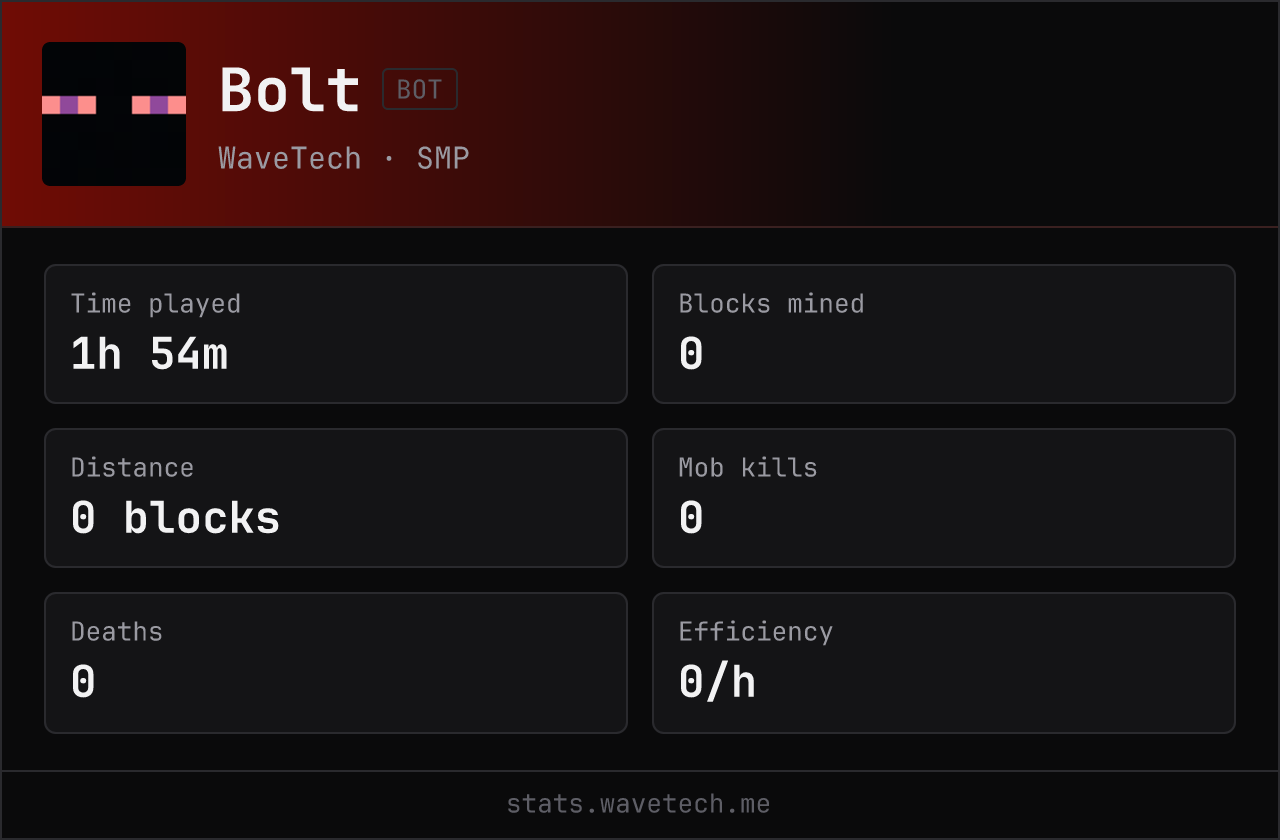Select the Bolt player name heading
1280x840 pixels.
coord(290,90)
